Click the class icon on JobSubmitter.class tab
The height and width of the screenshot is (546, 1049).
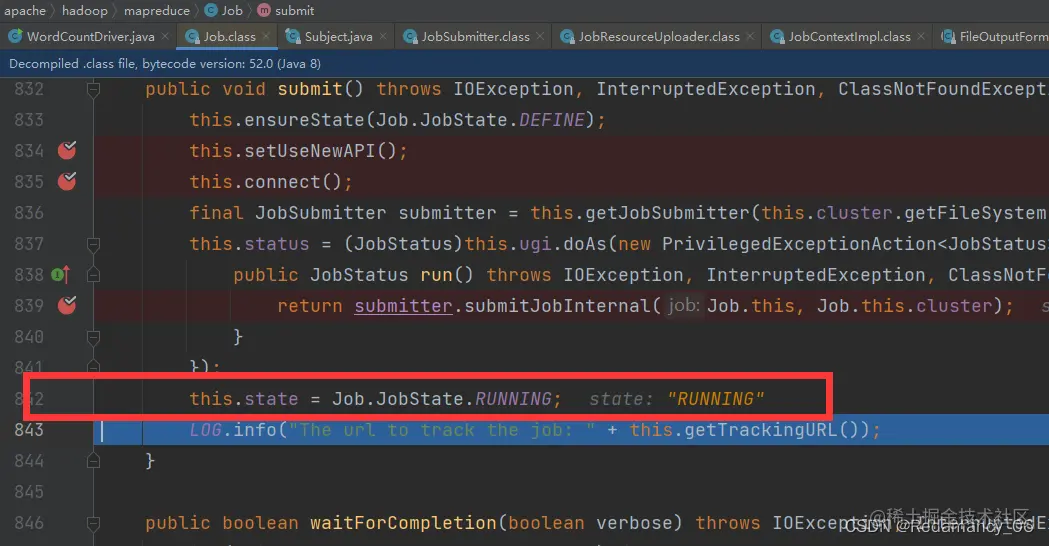[409, 37]
